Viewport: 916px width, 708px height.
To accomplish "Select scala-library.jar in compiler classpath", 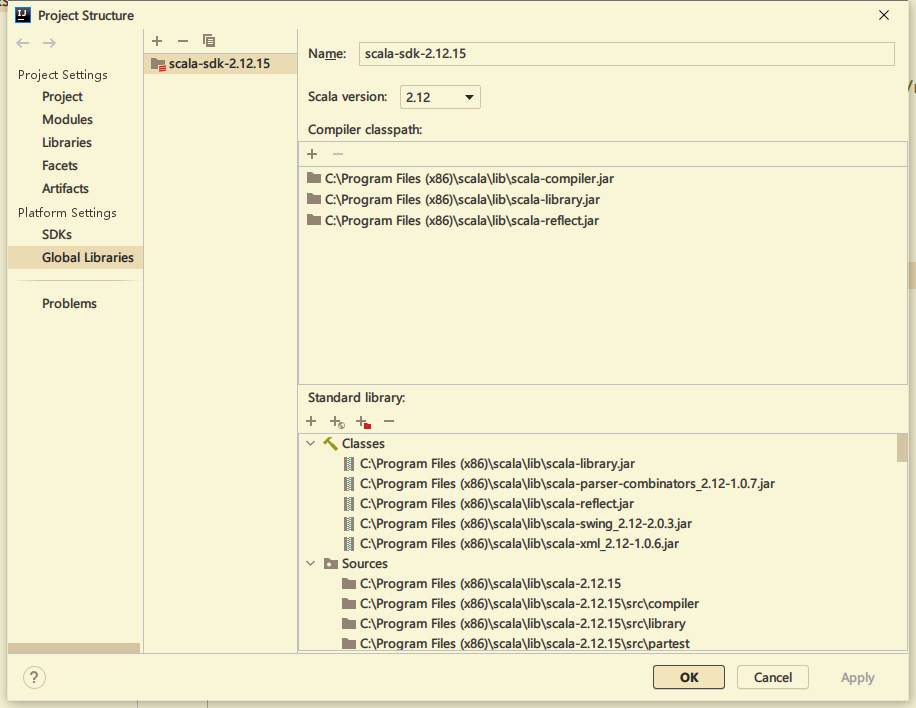I will (462, 200).
